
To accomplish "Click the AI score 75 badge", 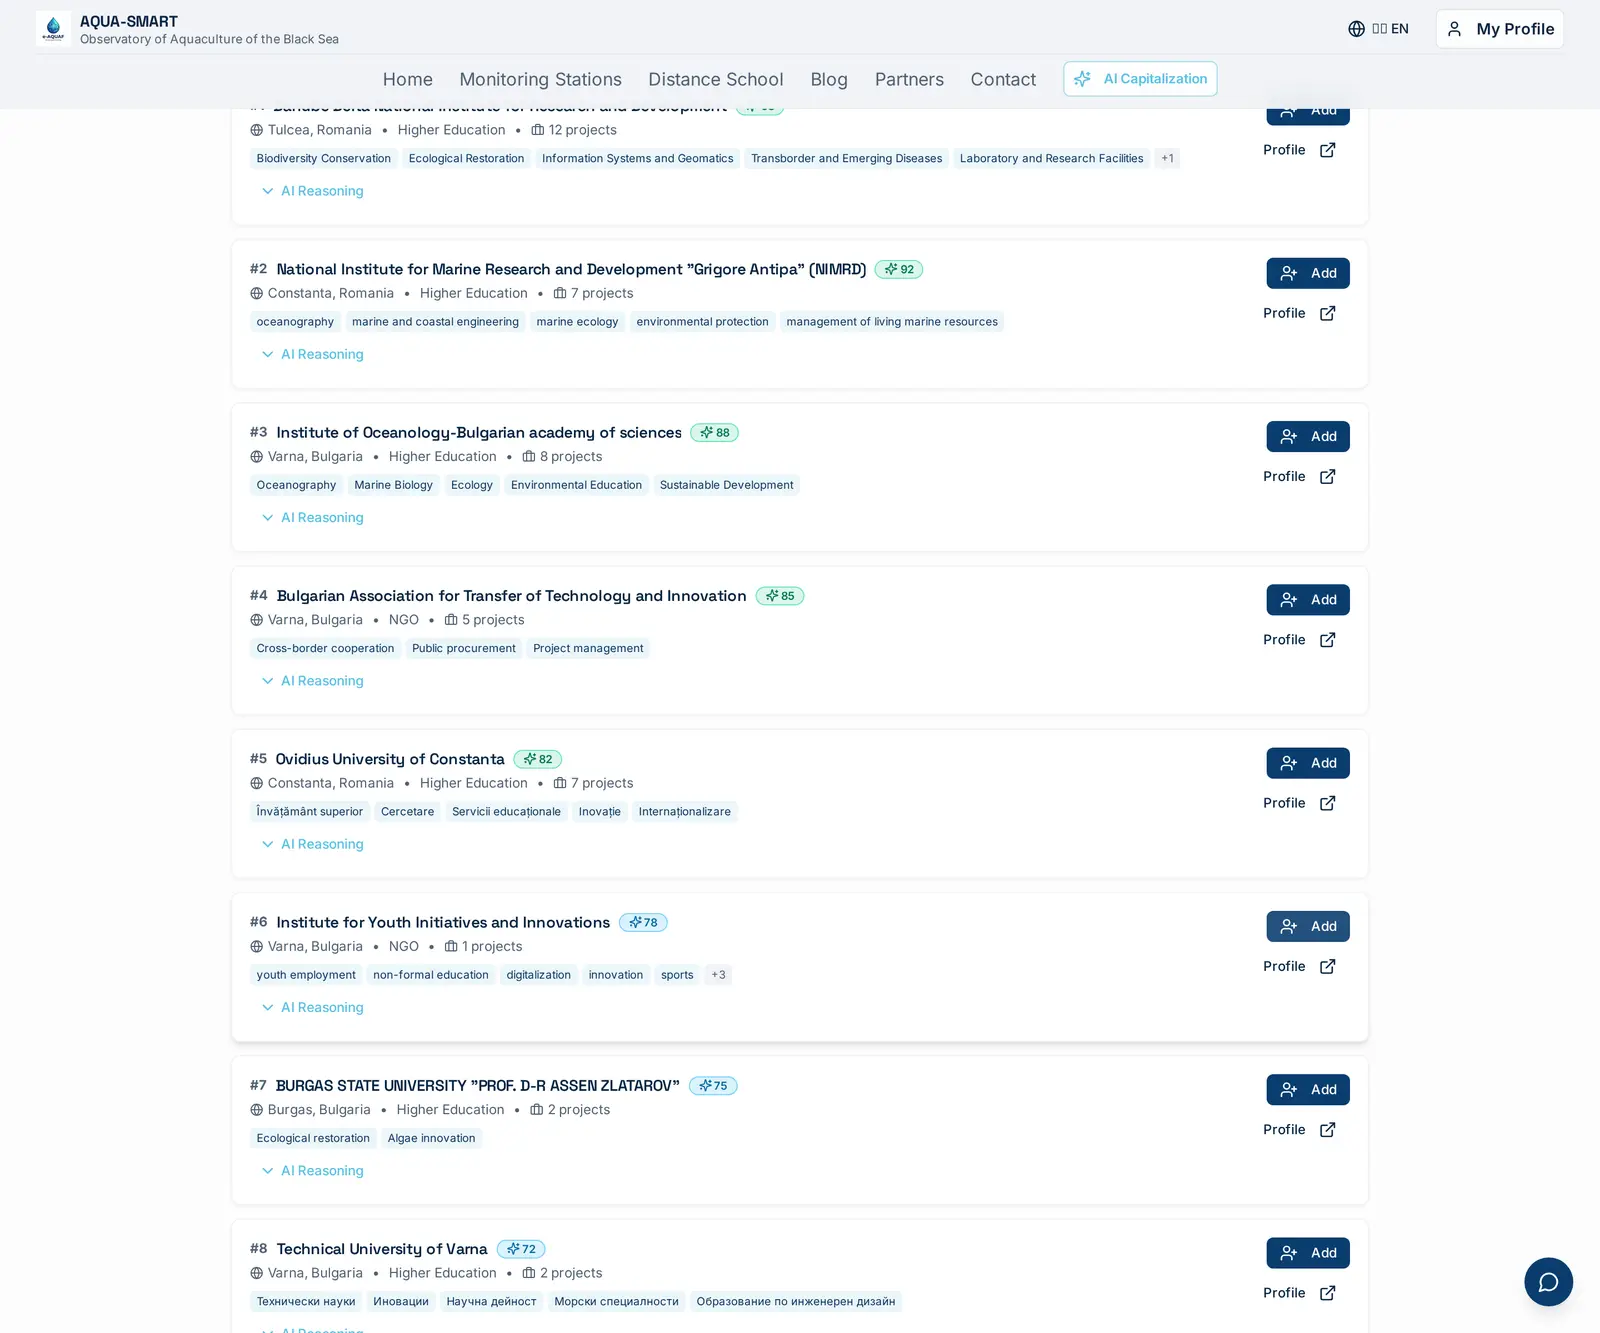I will 713,1086.
